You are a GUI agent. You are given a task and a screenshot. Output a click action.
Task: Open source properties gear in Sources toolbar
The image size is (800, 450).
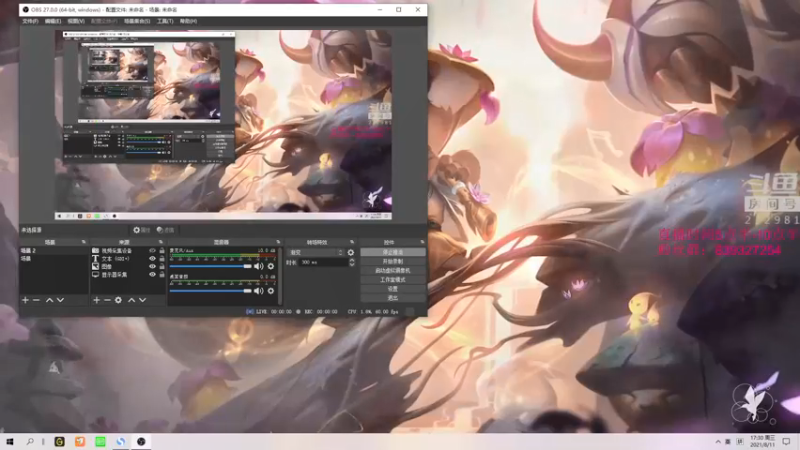118,300
